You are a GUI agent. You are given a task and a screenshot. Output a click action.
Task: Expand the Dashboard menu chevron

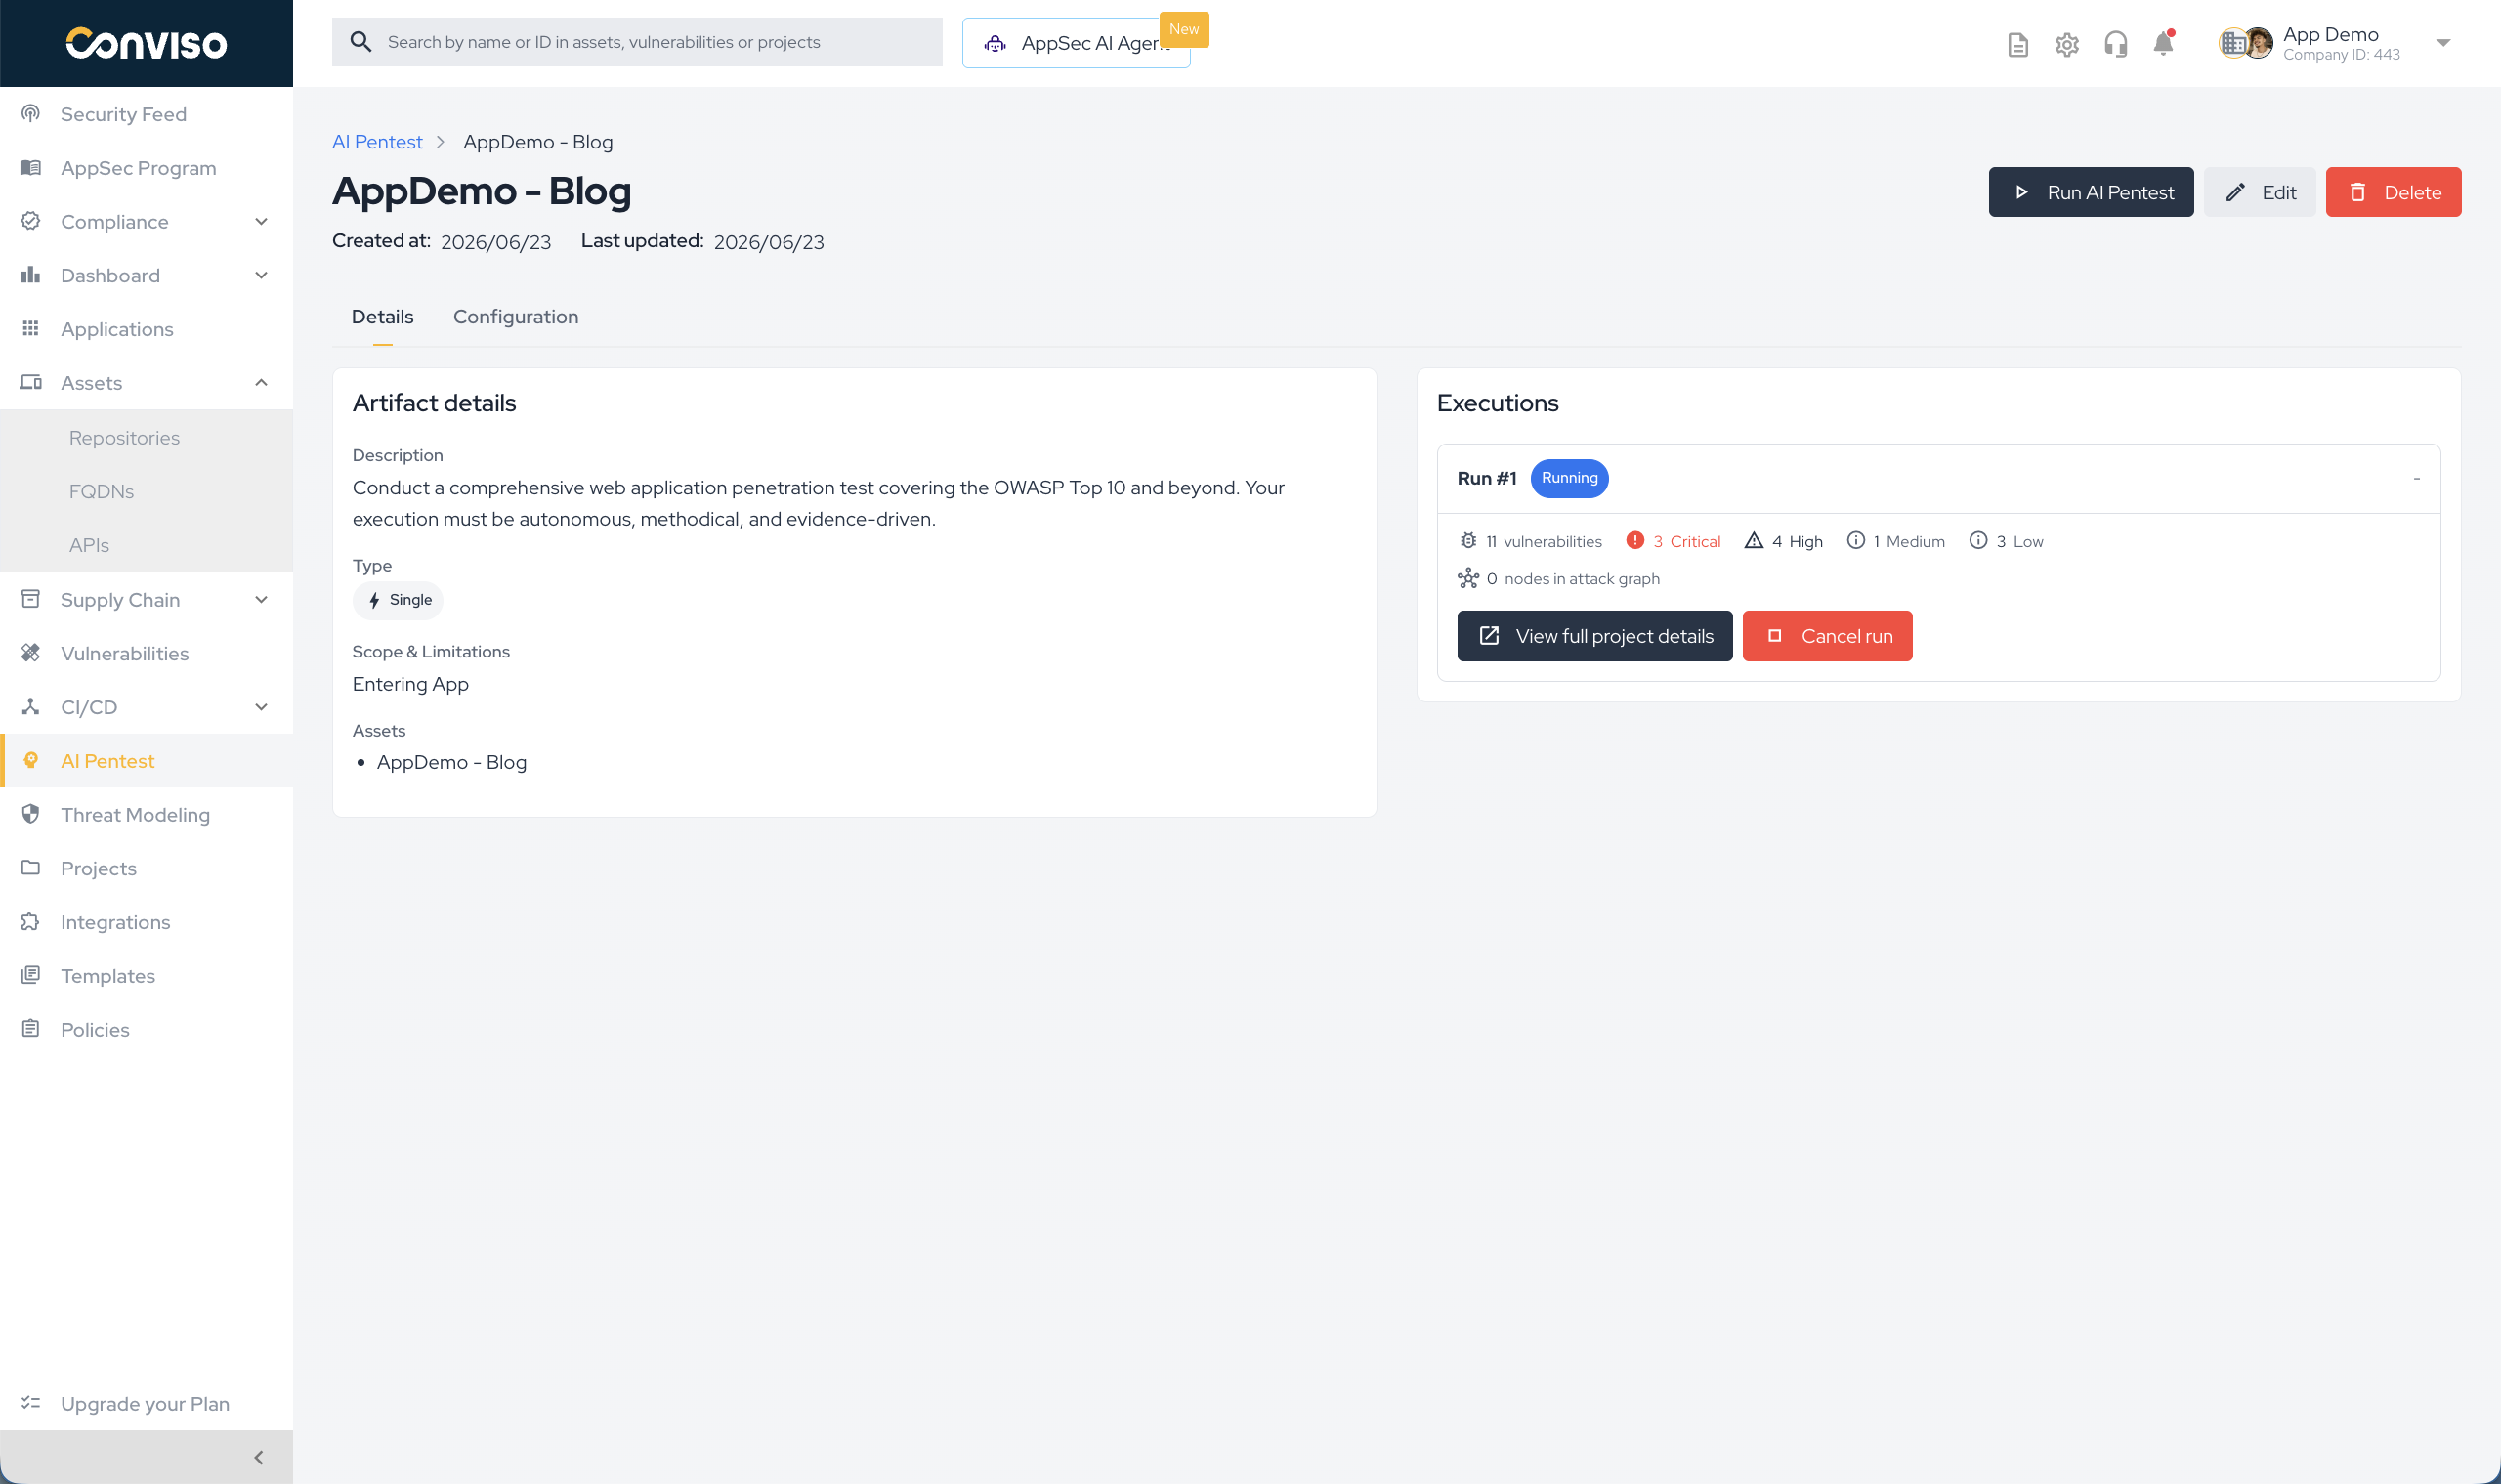(261, 275)
